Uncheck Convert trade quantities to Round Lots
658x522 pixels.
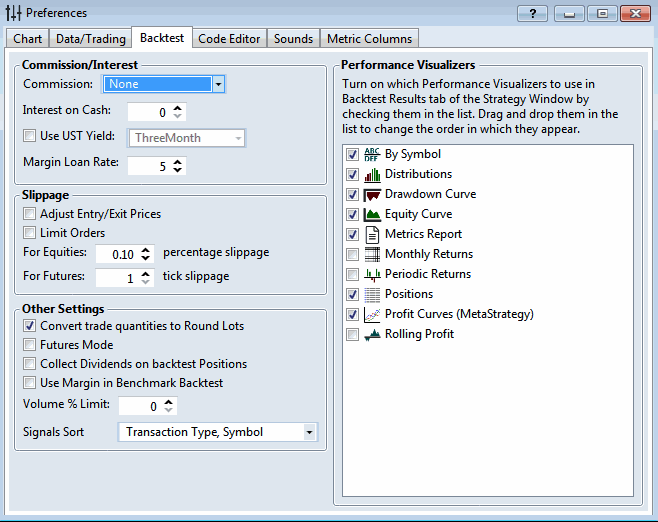point(30,326)
